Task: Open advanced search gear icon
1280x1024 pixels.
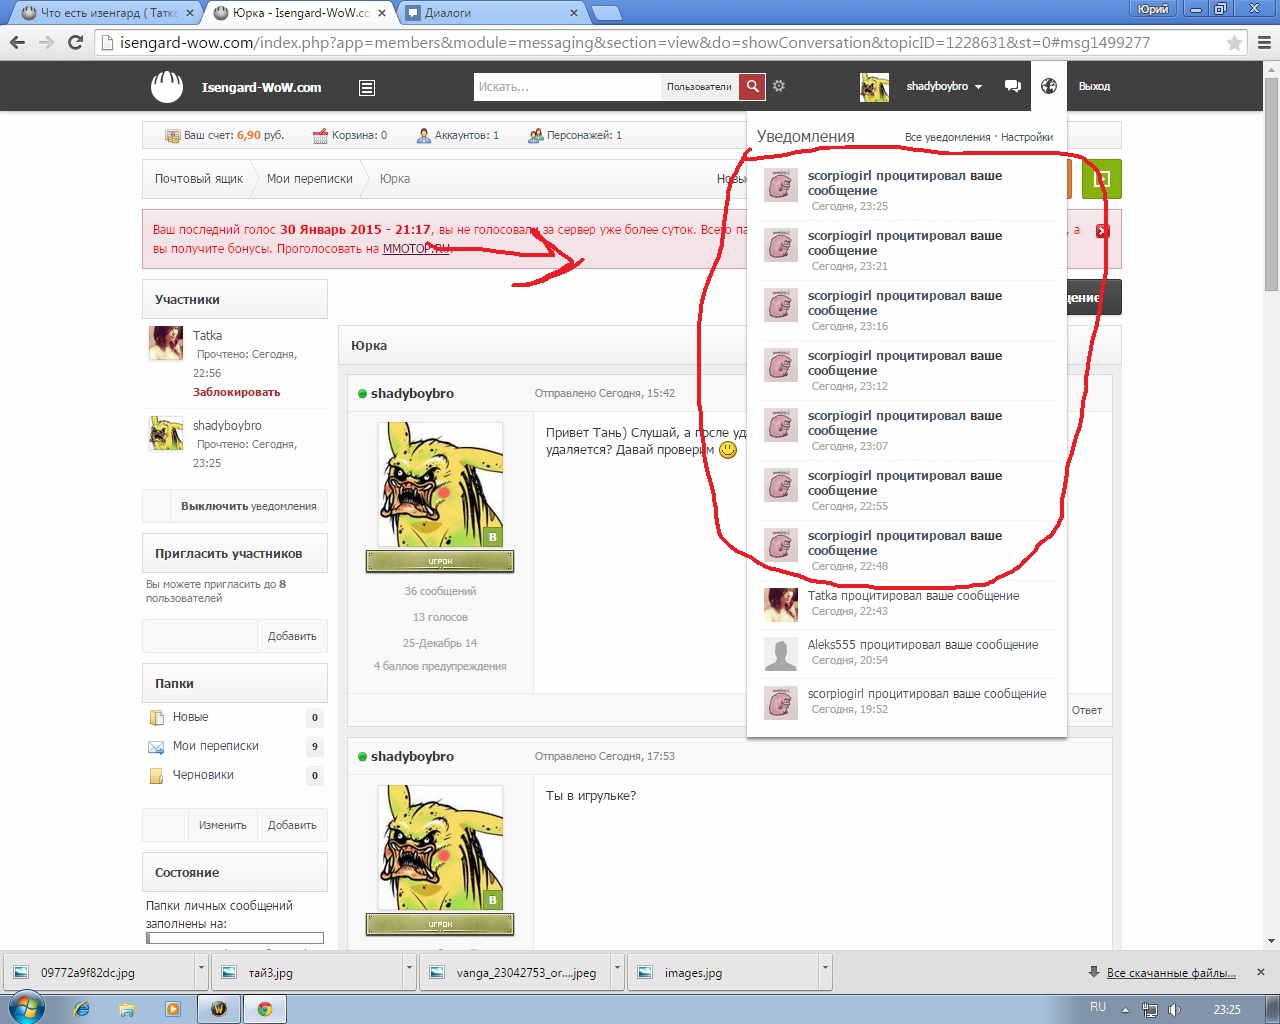Action: pyautogui.click(x=779, y=86)
